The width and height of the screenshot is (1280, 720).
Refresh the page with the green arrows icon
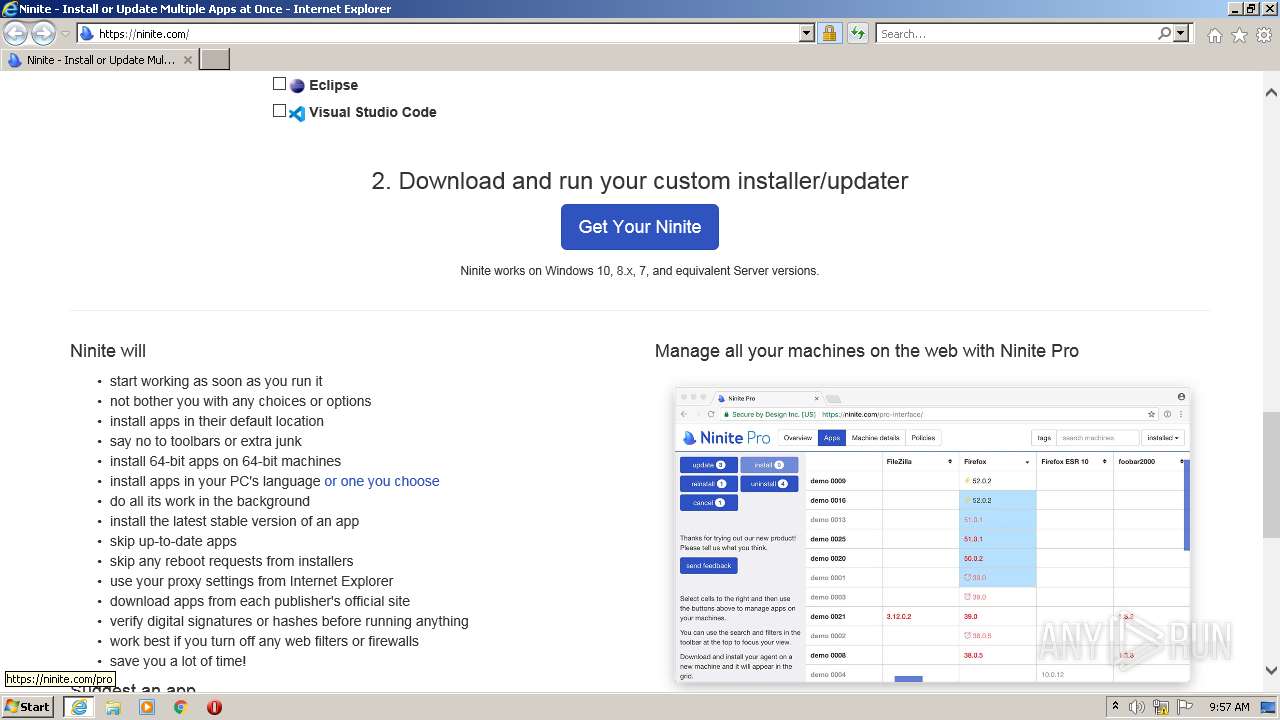pos(857,33)
